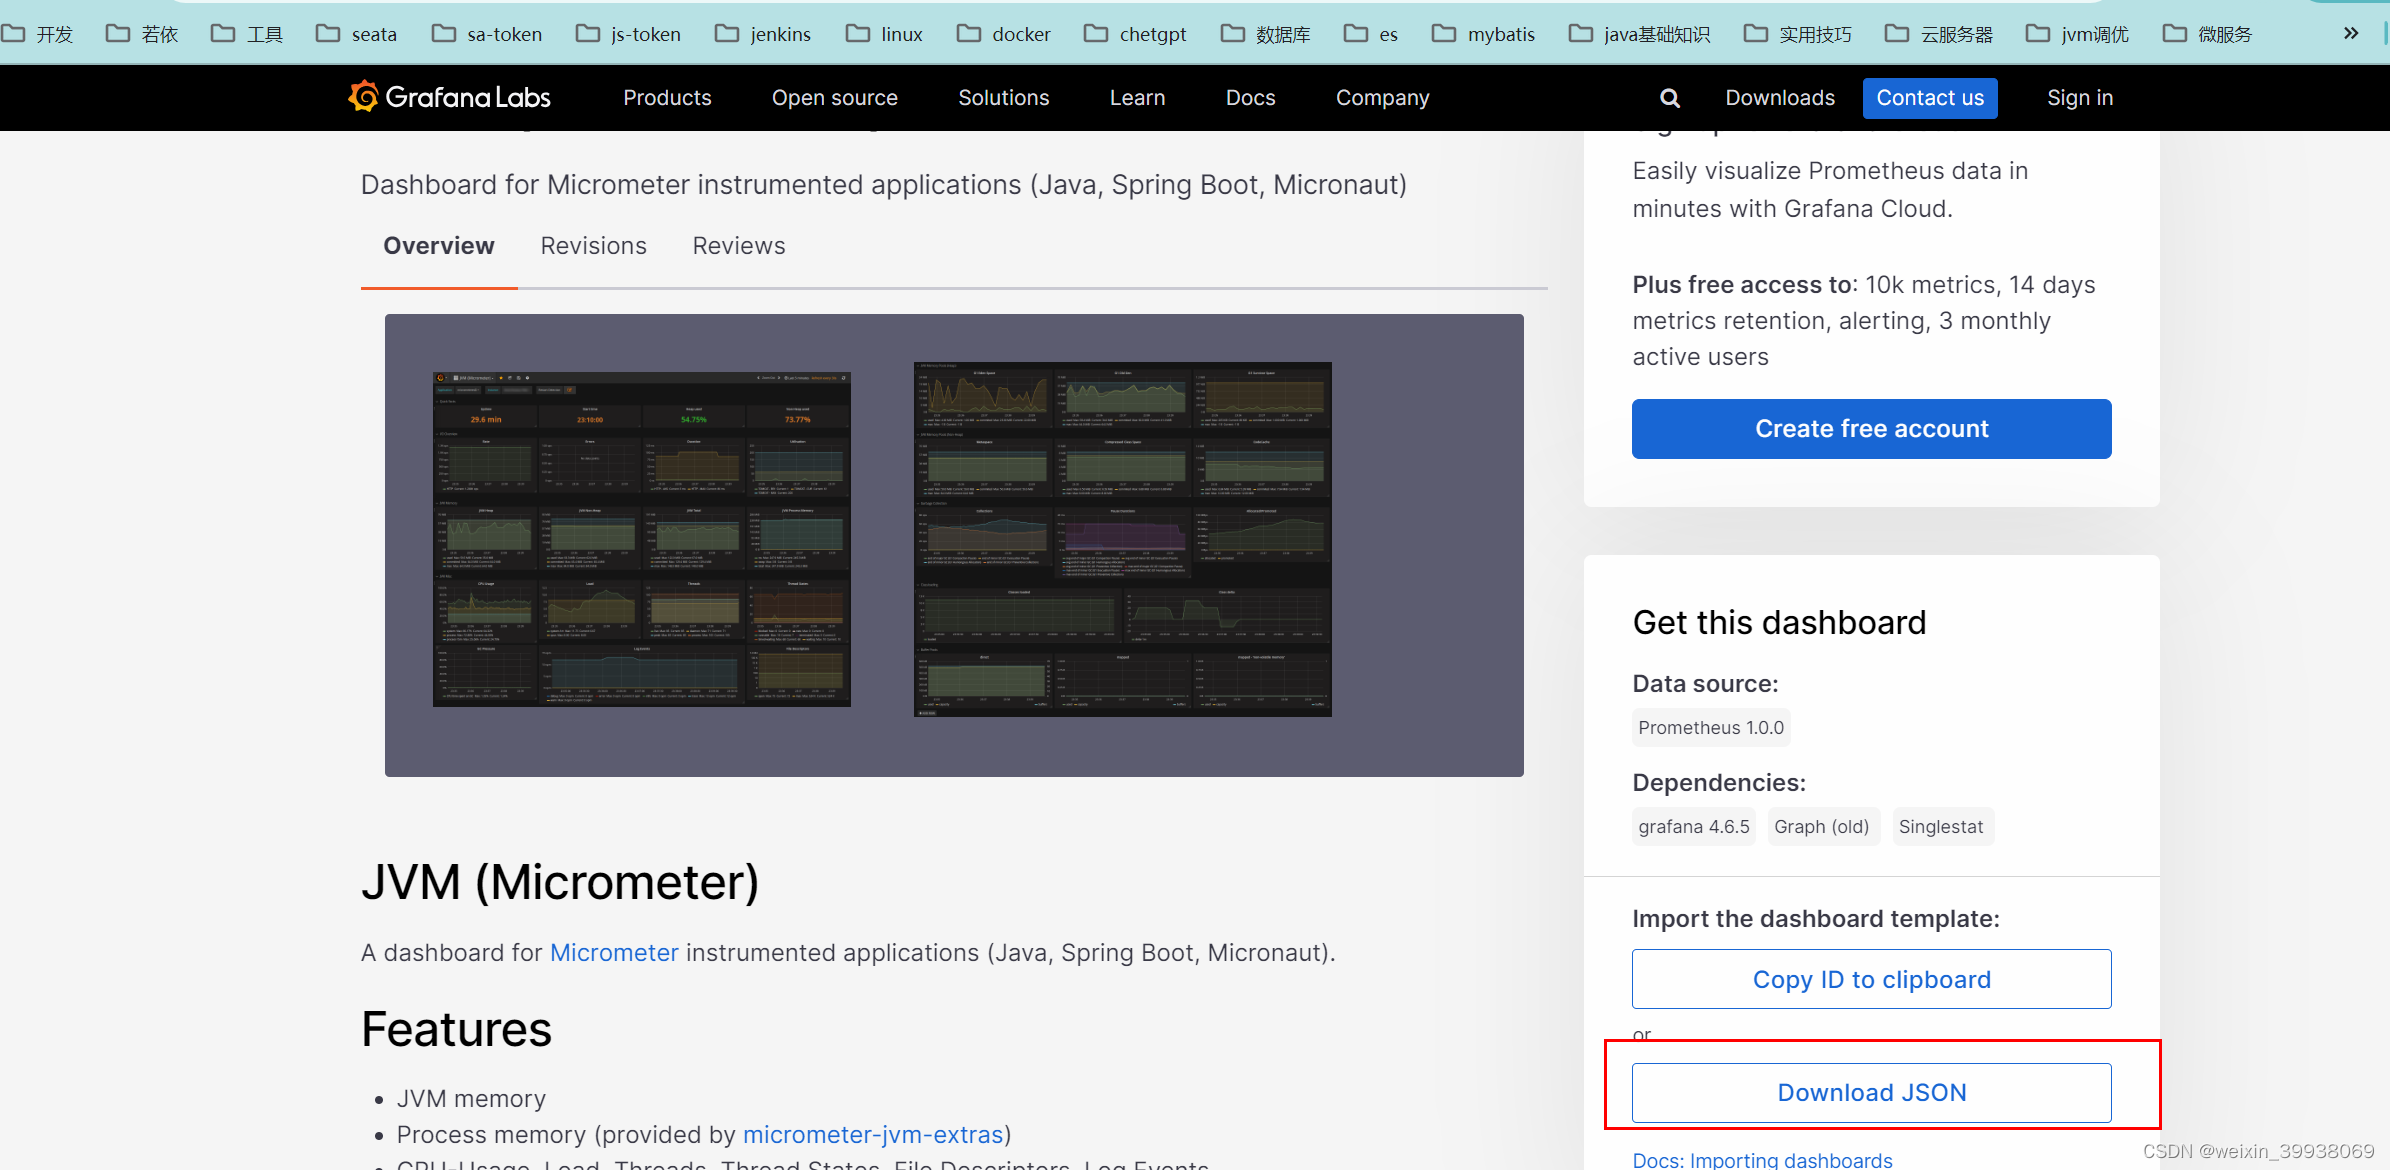Open the 数据库 bookmark folder
The width and height of the screenshot is (2390, 1170).
pyautogui.click(x=1266, y=34)
